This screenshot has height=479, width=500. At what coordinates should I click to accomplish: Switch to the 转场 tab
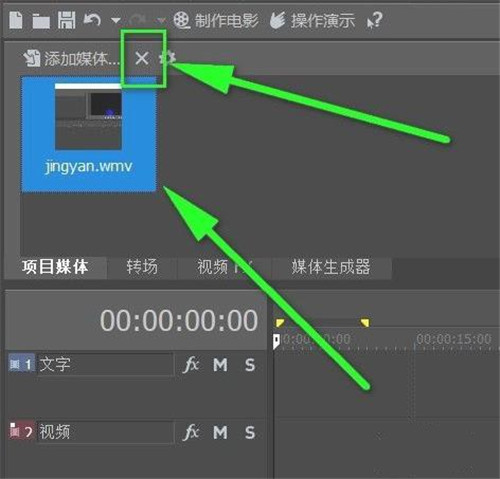(x=142, y=267)
